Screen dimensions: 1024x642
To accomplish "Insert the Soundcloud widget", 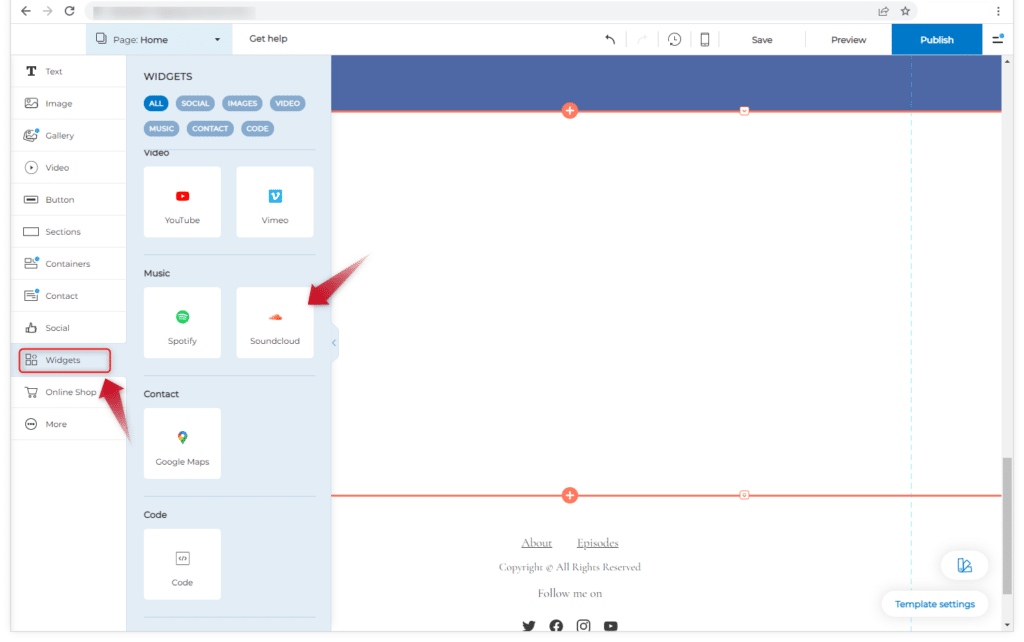I will (275, 323).
